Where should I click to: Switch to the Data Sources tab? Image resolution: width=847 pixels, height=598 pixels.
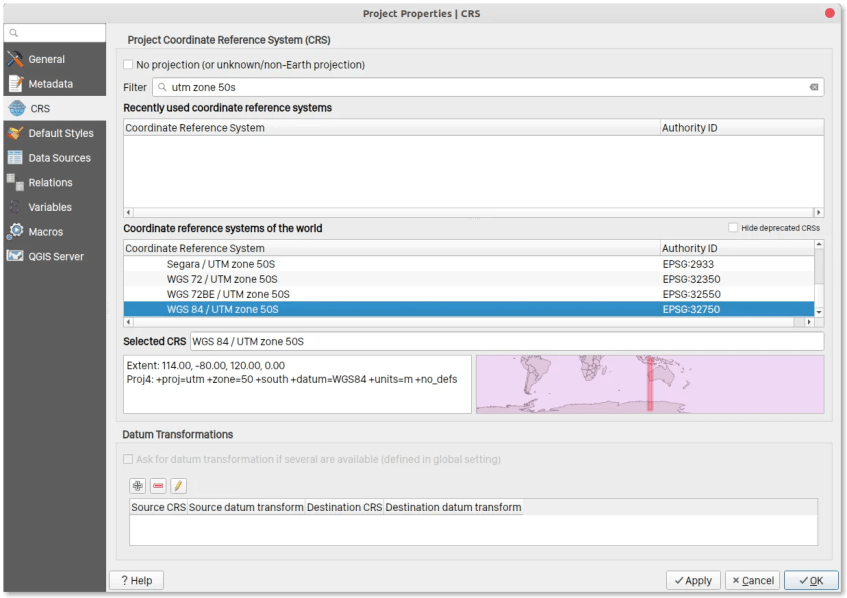pos(55,158)
